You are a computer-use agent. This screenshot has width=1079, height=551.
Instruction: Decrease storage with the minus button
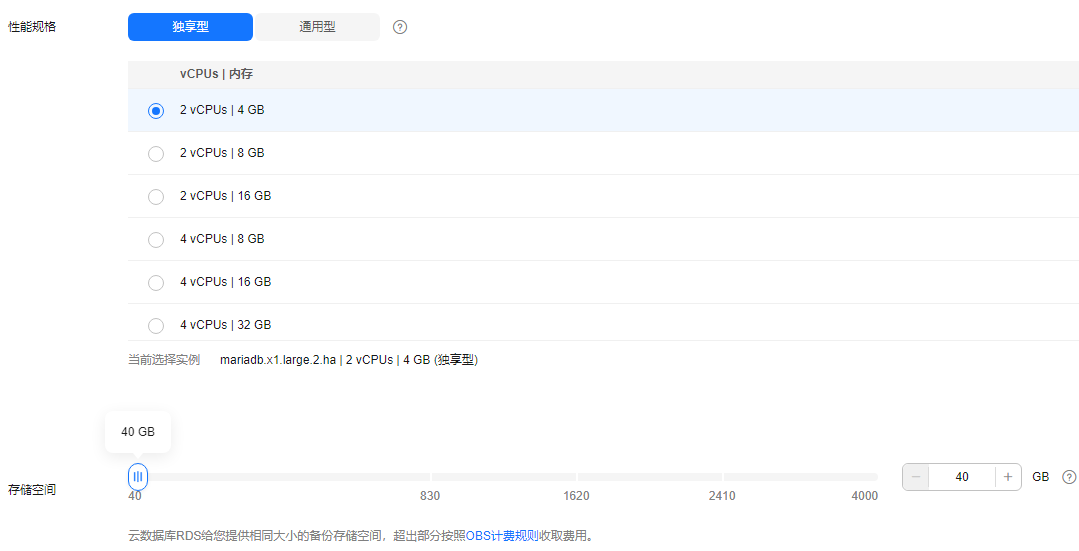coord(916,477)
